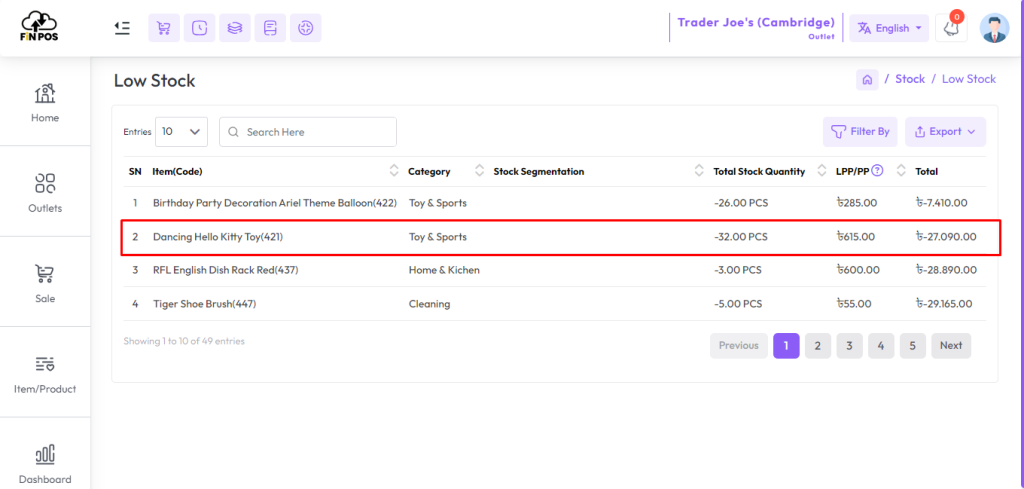Screen dimensions: 1024x489
Task: Click the Showing 1 to 10 entries text
Action: click(184, 341)
